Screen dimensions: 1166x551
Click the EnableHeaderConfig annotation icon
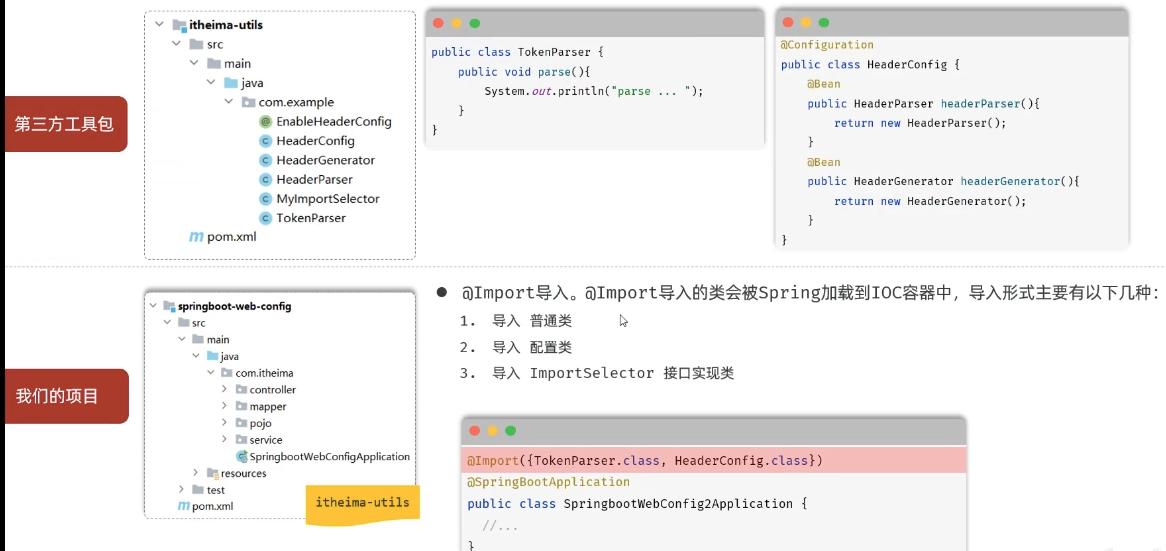pos(265,121)
